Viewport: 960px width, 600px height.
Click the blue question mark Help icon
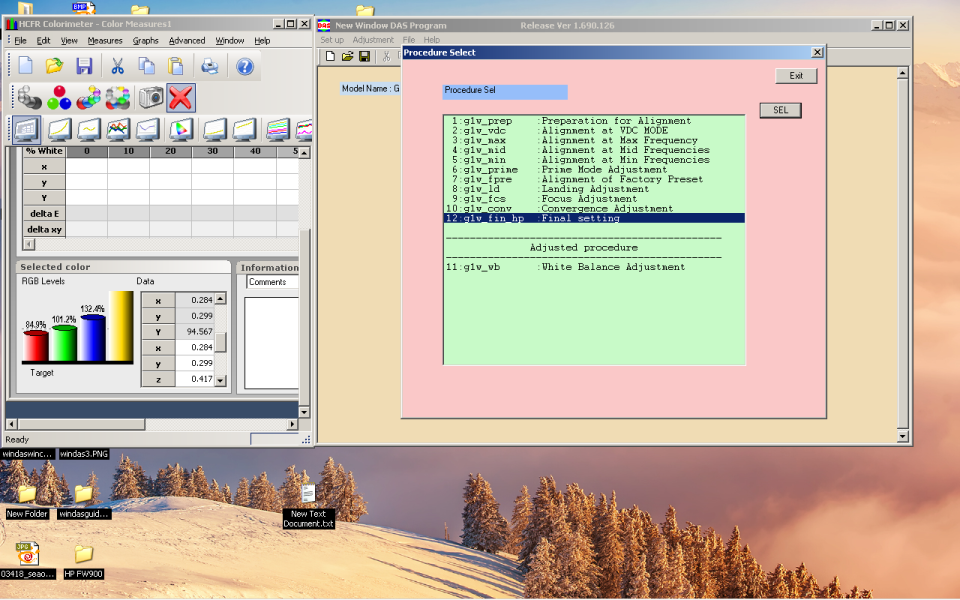coord(244,66)
